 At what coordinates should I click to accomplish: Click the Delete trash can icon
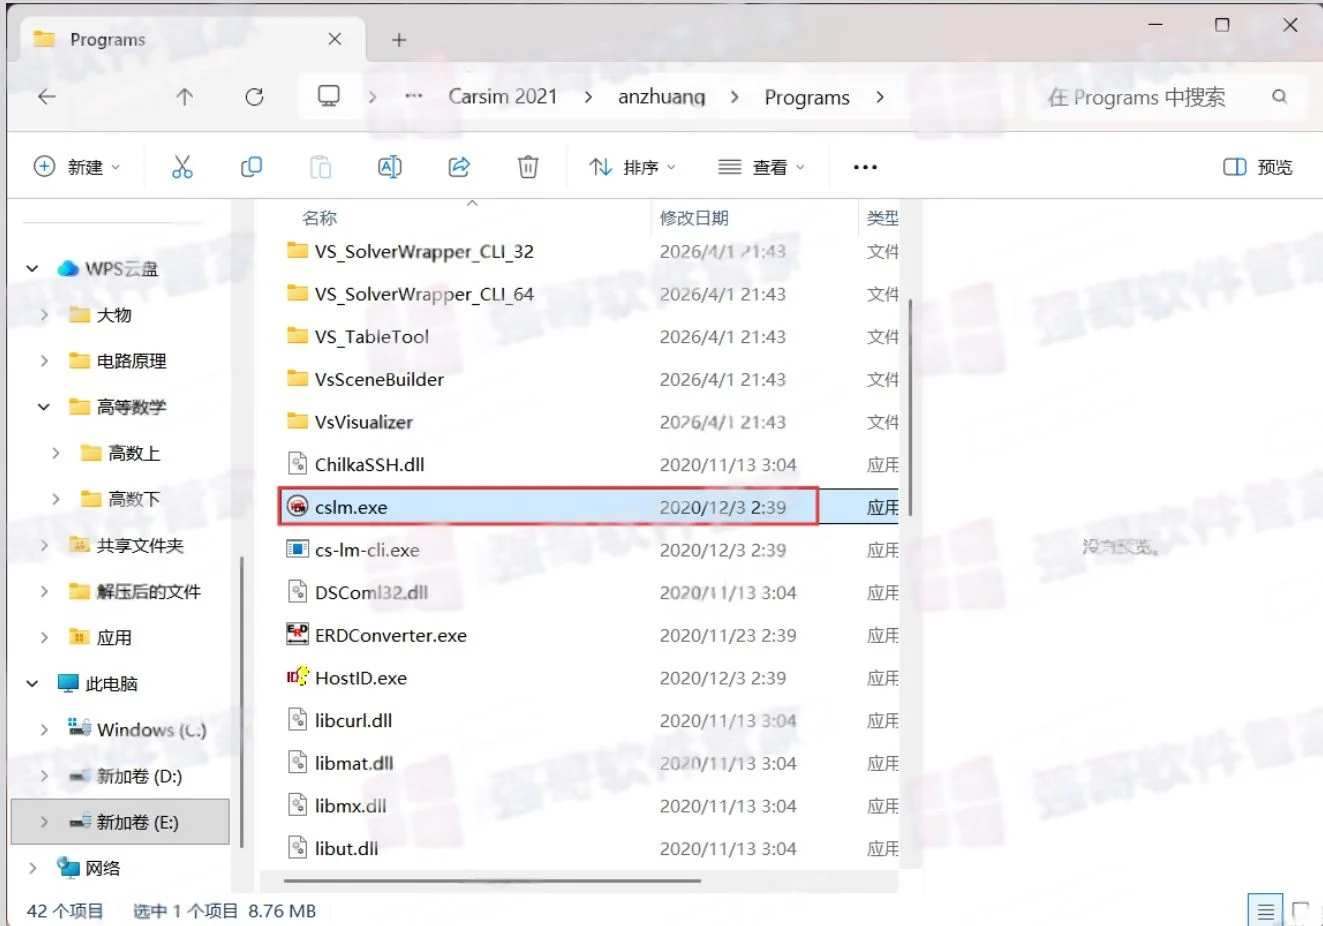pos(528,167)
